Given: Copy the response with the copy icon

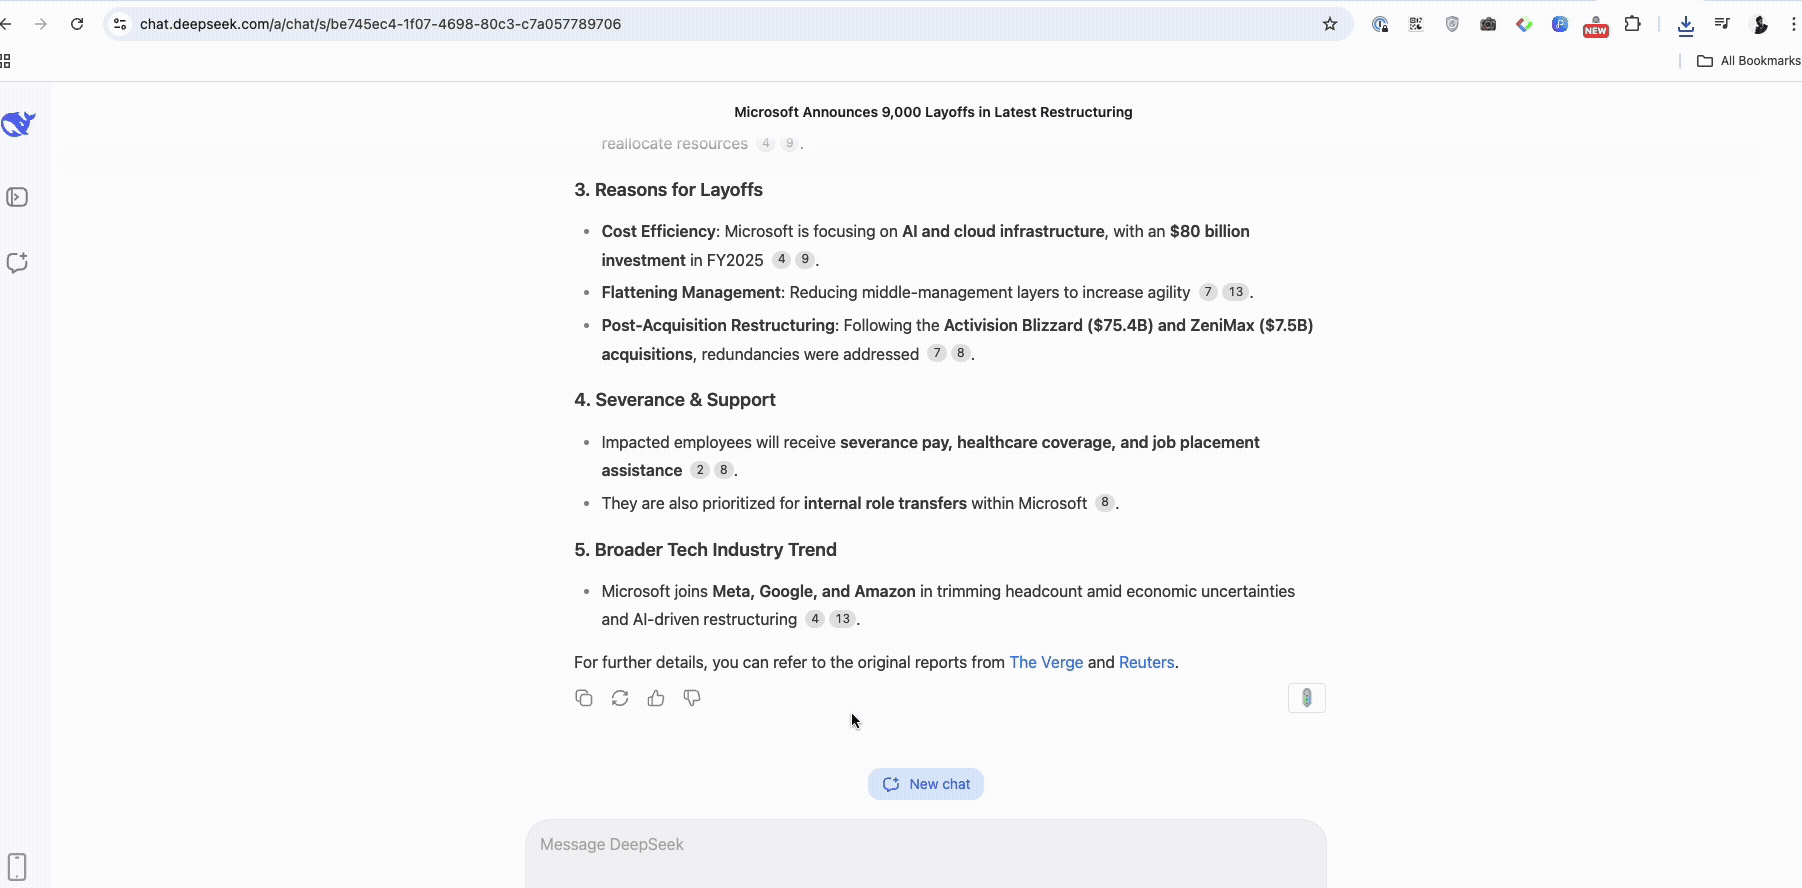Looking at the screenshot, I should [x=584, y=698].
